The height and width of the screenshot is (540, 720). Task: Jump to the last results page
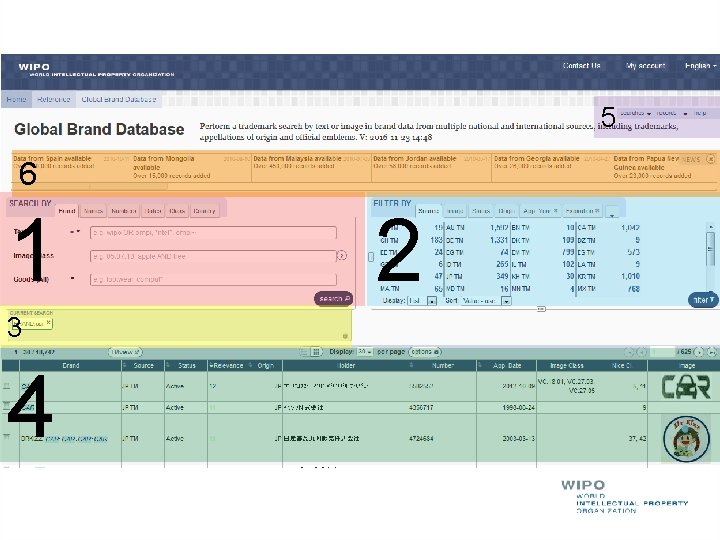click(x=712, y=352)
